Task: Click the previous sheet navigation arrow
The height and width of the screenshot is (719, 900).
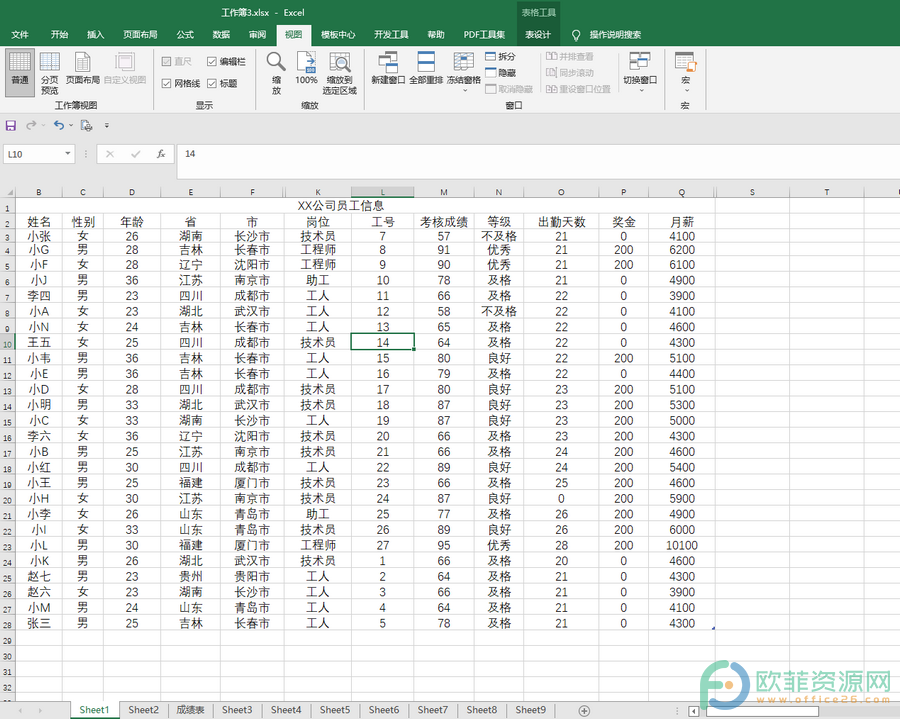Action: [20, 710]
